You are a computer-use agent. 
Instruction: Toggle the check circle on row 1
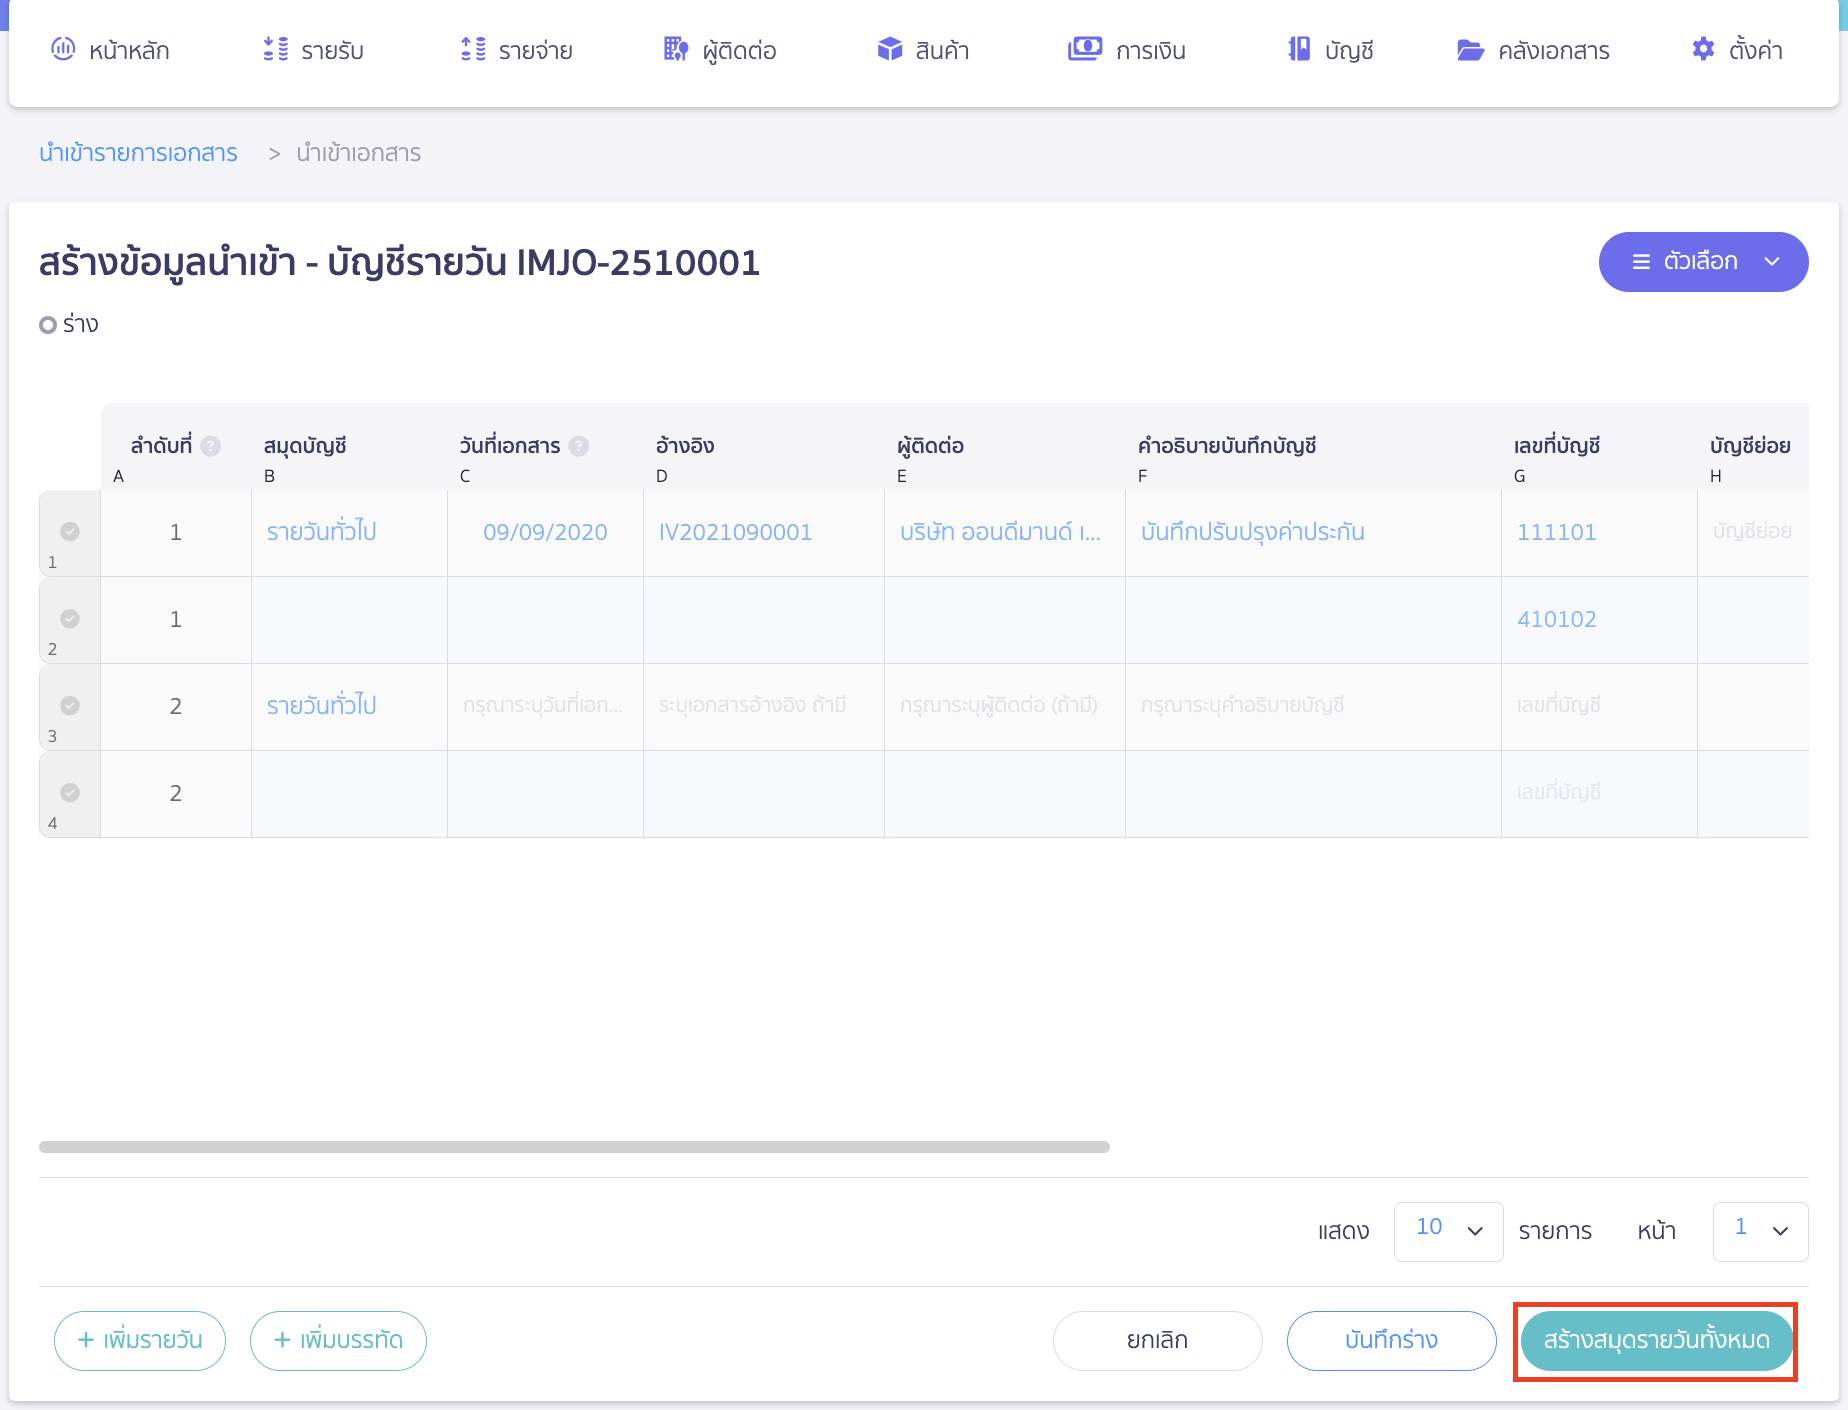click(70, 532)
